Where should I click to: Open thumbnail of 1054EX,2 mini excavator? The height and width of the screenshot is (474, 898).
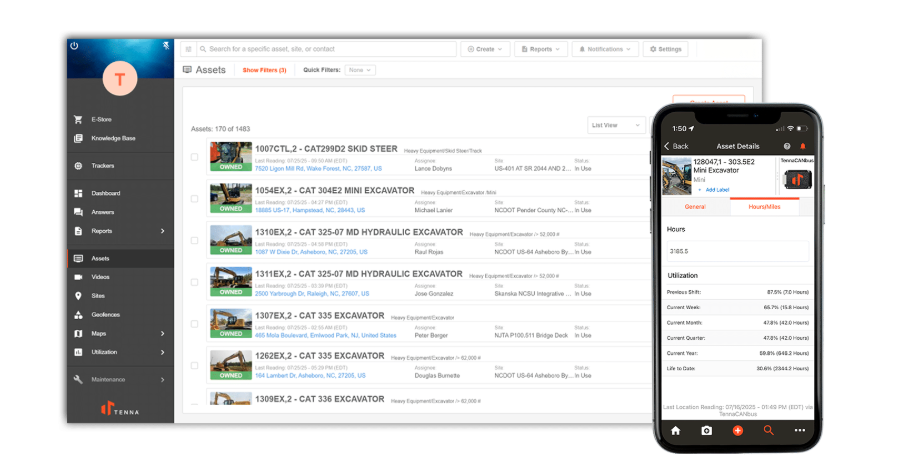[231, 198]
